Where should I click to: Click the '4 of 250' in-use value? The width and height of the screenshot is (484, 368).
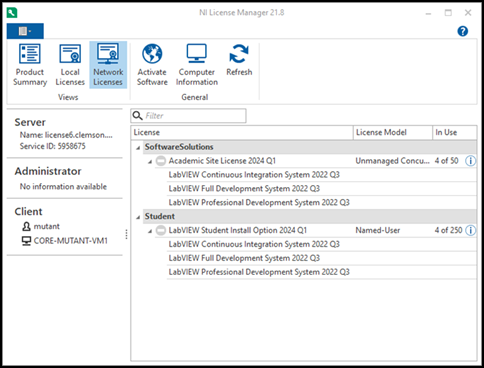click(448, 230)
